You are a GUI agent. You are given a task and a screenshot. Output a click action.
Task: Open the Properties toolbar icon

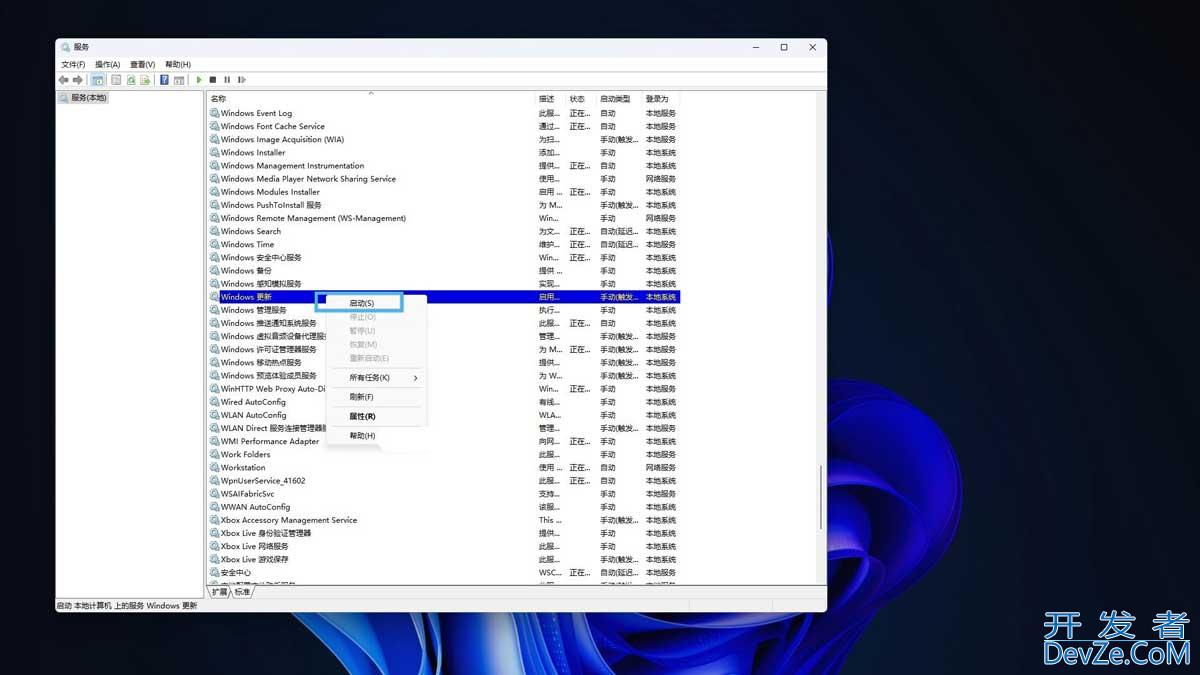tap(116, 80)
